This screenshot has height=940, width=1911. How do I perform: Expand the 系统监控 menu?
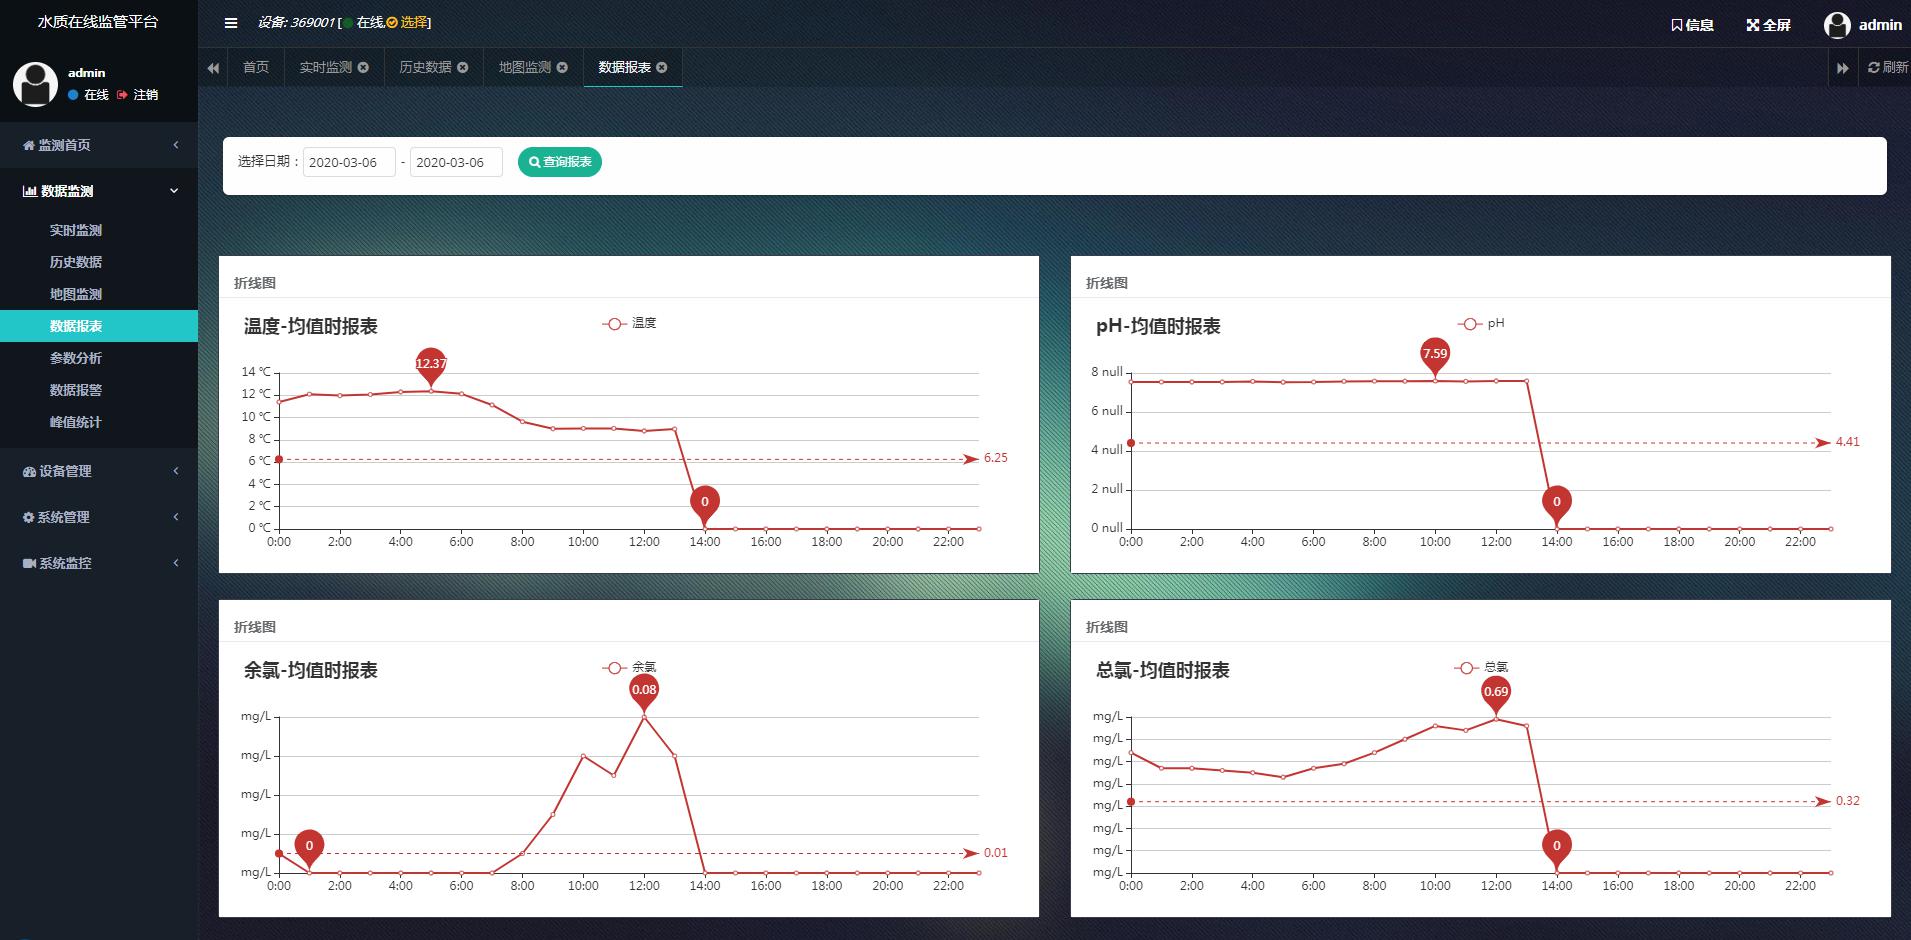[99, 563]
